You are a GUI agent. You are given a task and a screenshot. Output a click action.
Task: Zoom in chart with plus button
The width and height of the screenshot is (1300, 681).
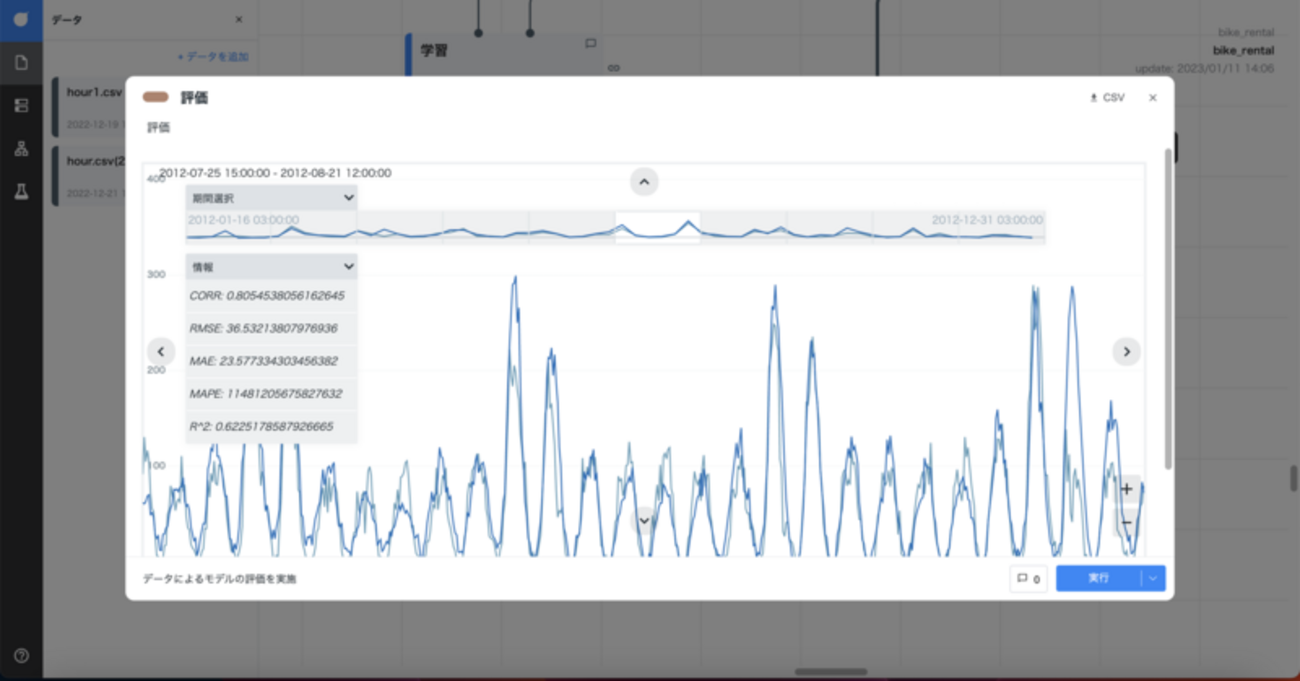click(x=1127, y=489)
